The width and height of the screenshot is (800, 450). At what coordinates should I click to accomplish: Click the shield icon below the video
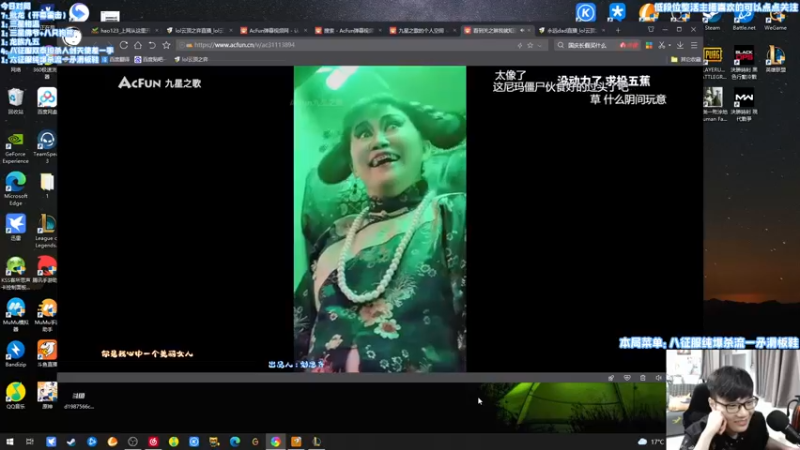[627, 378]
